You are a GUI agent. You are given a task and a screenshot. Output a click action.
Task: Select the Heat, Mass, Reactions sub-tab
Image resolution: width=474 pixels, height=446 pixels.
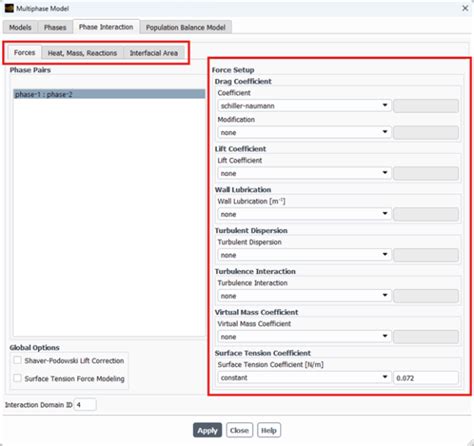pos(82,53)
